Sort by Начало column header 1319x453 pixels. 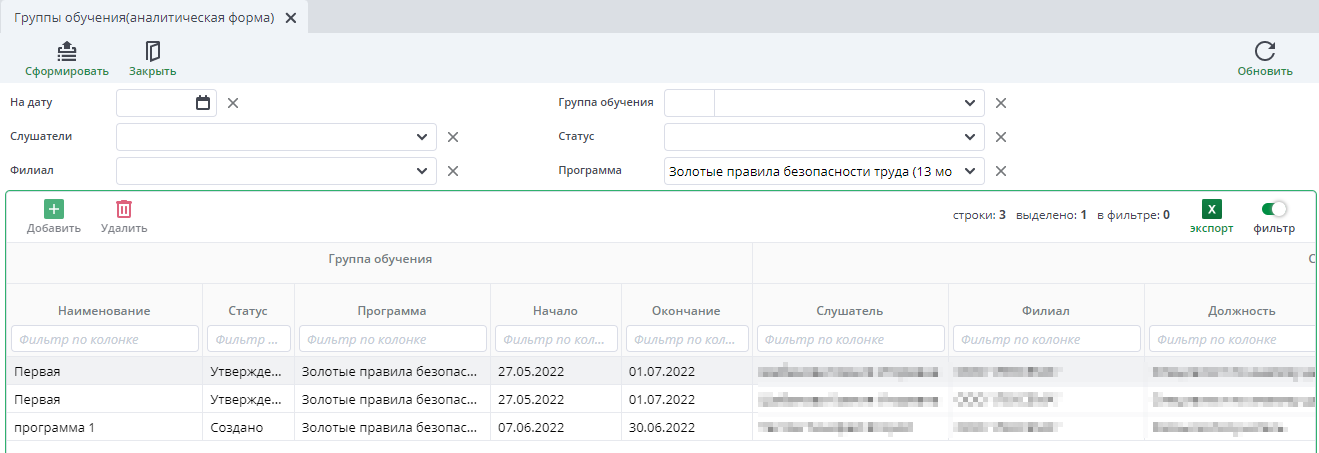556,311
